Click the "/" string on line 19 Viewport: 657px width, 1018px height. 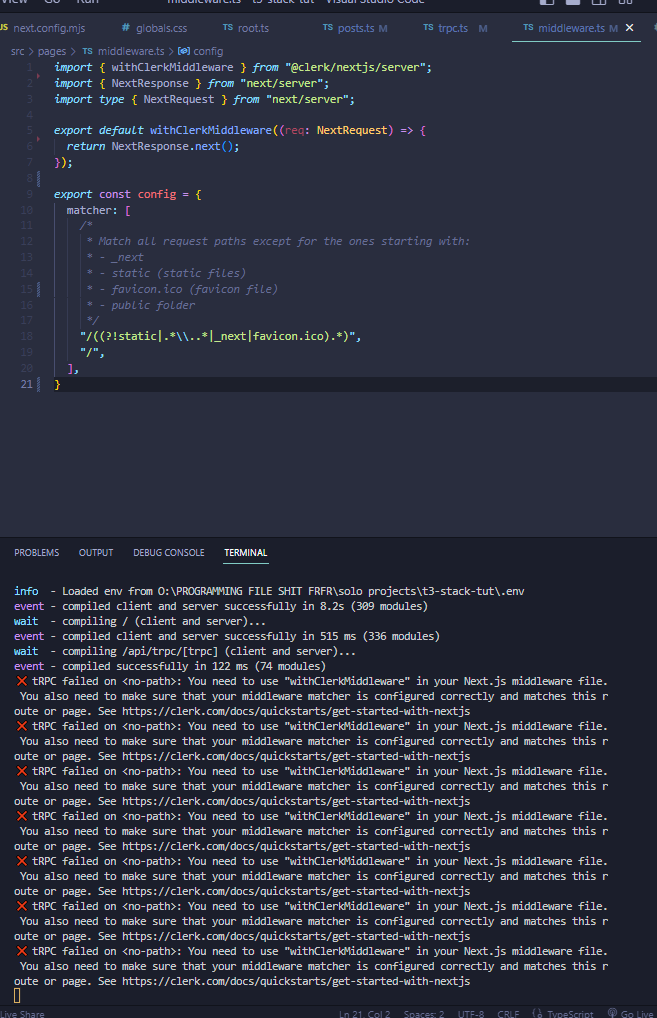[89, 353]
